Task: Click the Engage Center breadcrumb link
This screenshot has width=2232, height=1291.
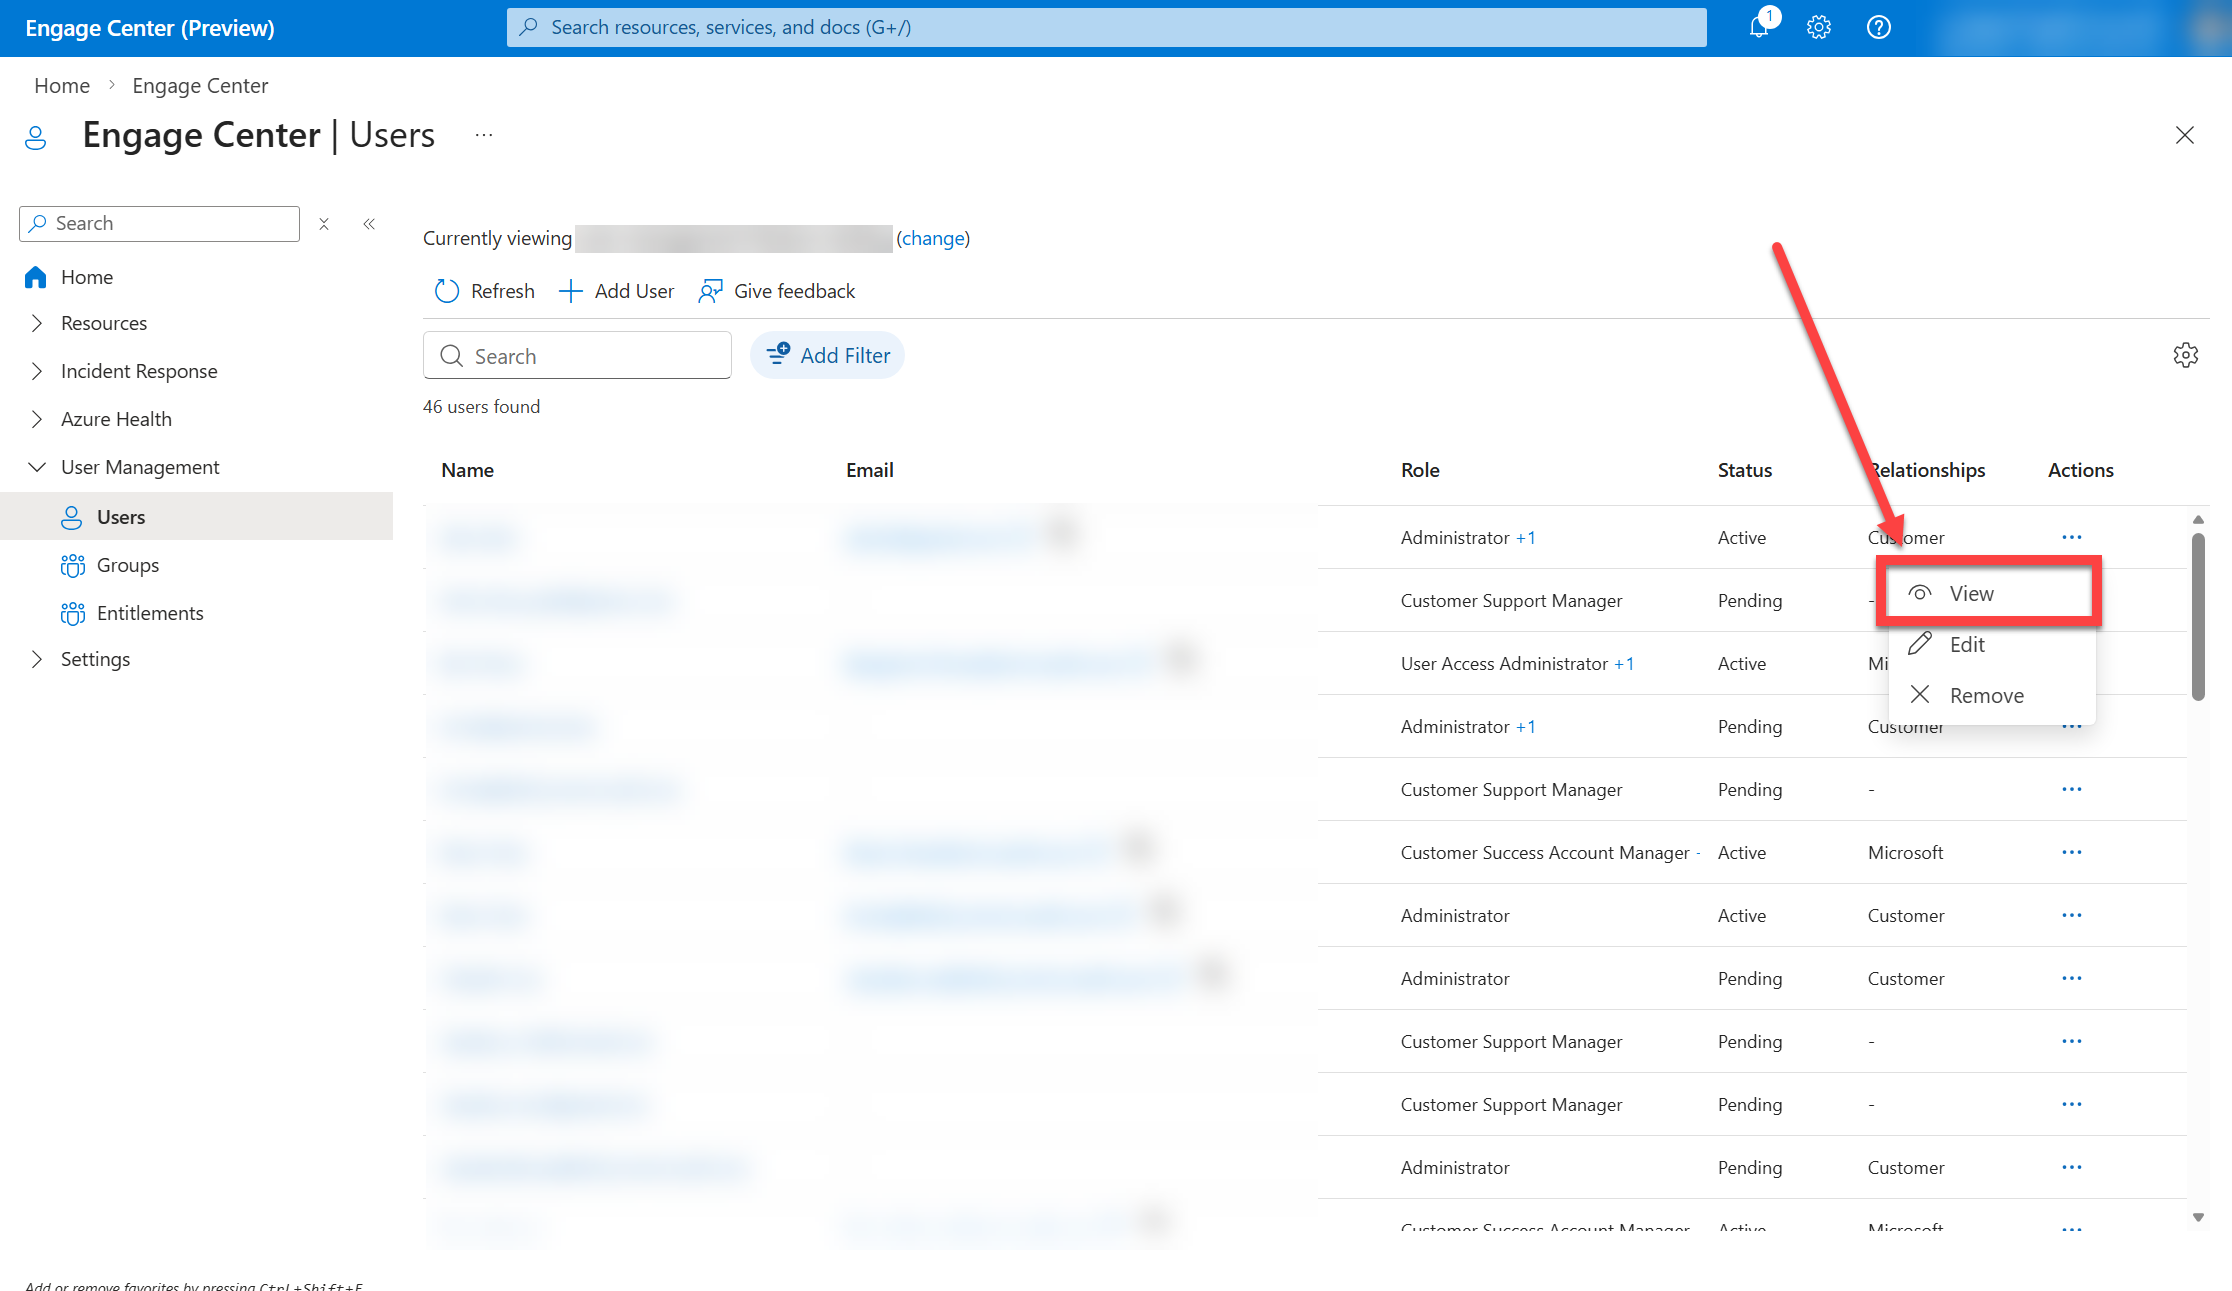Action: point(200,86)
